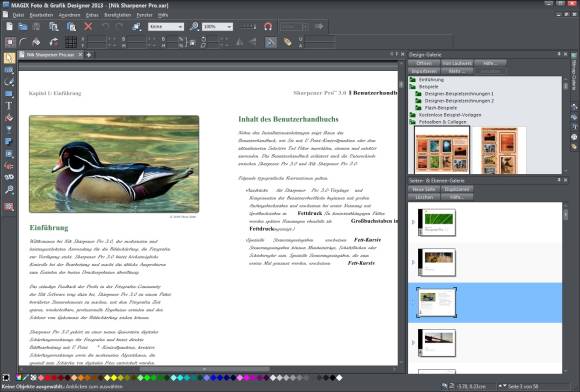The height and width of the screenshot is (392, 580).
Task: Add a new document tab with plus
Action: point(89,55)
